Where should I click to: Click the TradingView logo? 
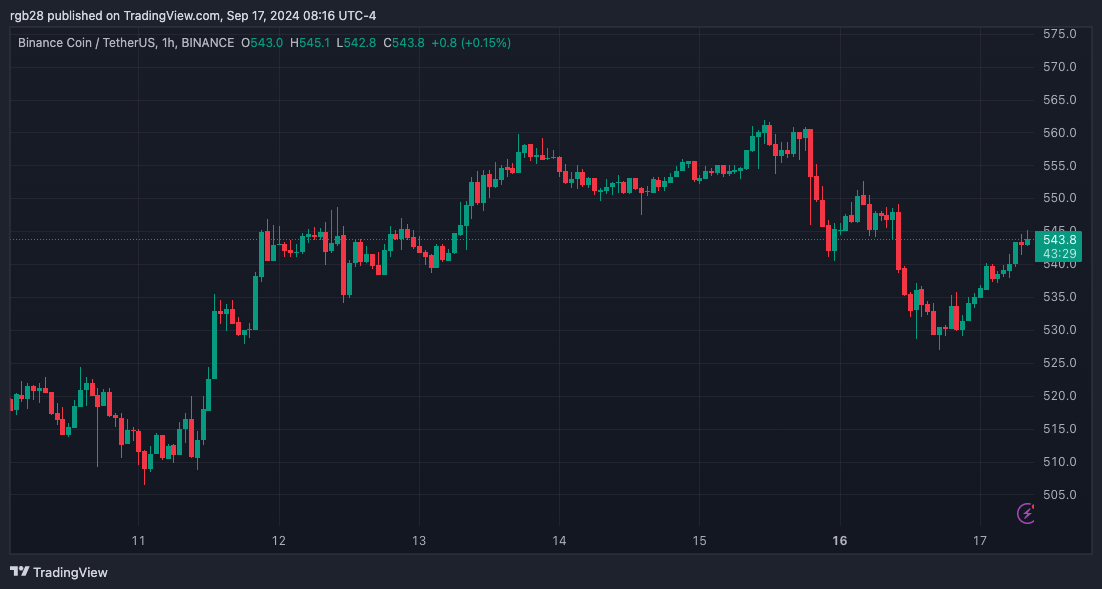coord(18,572)
